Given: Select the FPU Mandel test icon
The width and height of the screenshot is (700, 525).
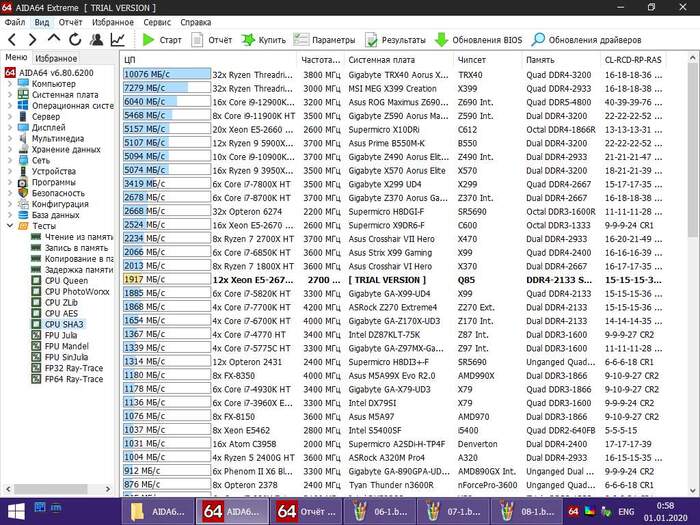Looking at the screenshot, I should (36, 346).
